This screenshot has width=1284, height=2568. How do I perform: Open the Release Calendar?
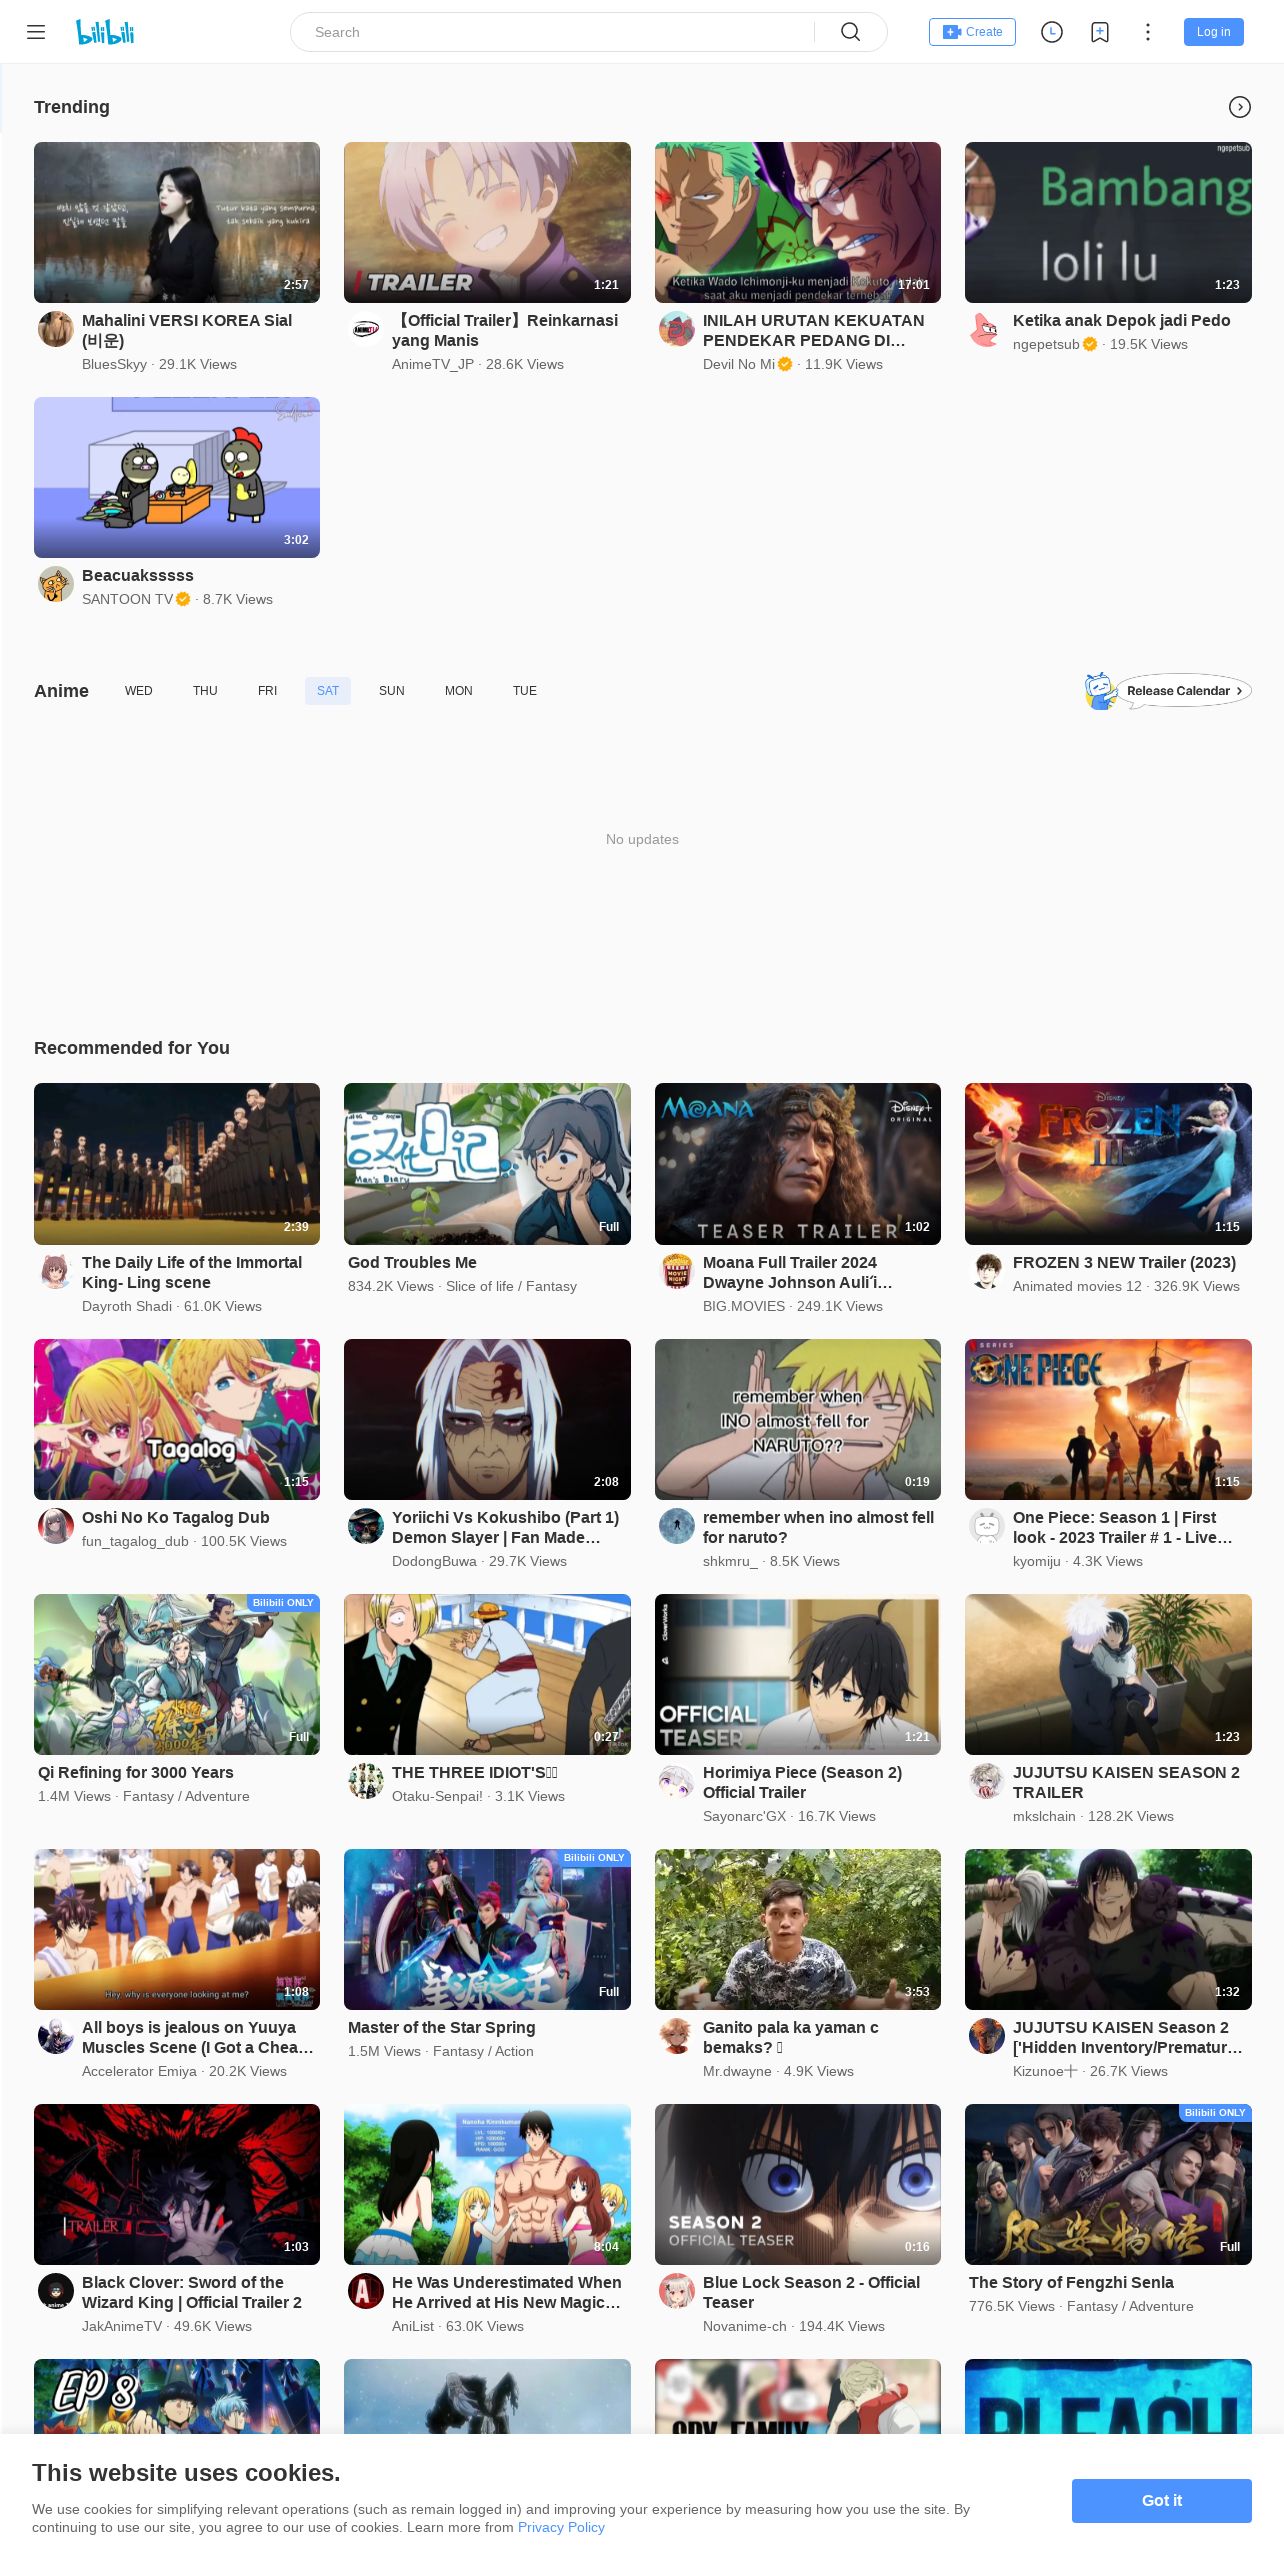[x=1169, y=691]
